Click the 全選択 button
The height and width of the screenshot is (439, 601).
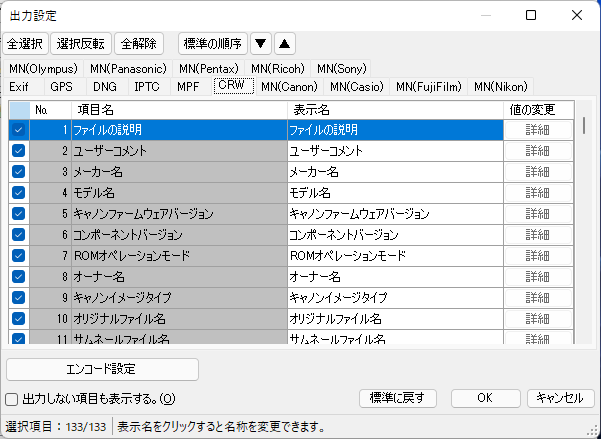click(26, 43)
